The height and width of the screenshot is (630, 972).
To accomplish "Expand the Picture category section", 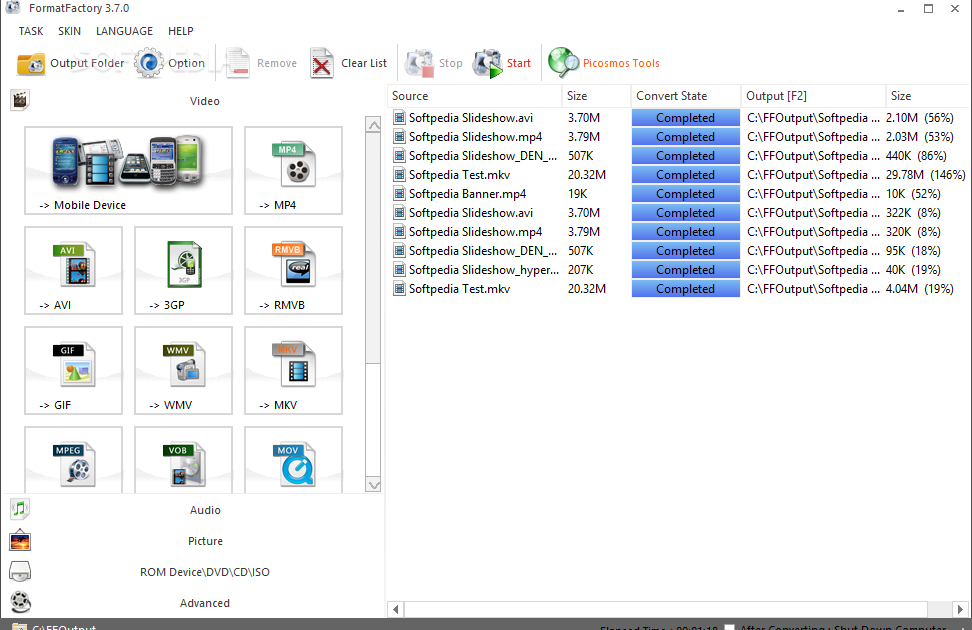I will coord(205,541).
